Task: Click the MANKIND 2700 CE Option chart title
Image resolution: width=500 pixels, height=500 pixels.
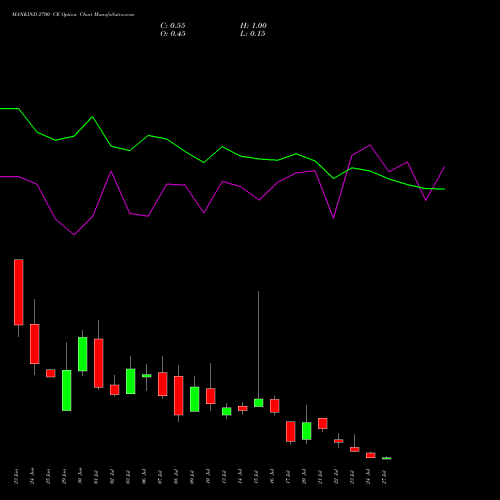Action: [x=73, y=15]
